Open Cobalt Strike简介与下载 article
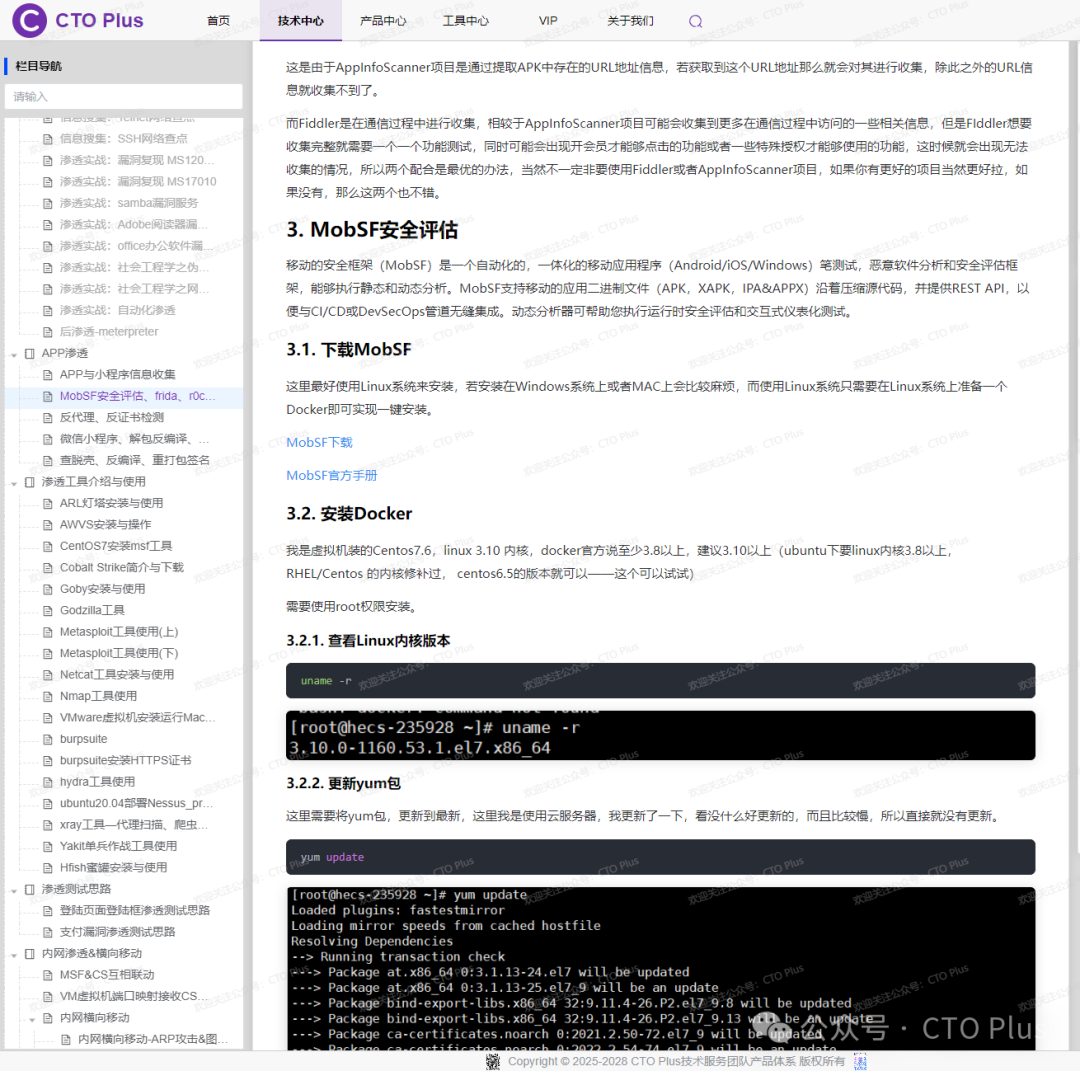 (121, 568)
